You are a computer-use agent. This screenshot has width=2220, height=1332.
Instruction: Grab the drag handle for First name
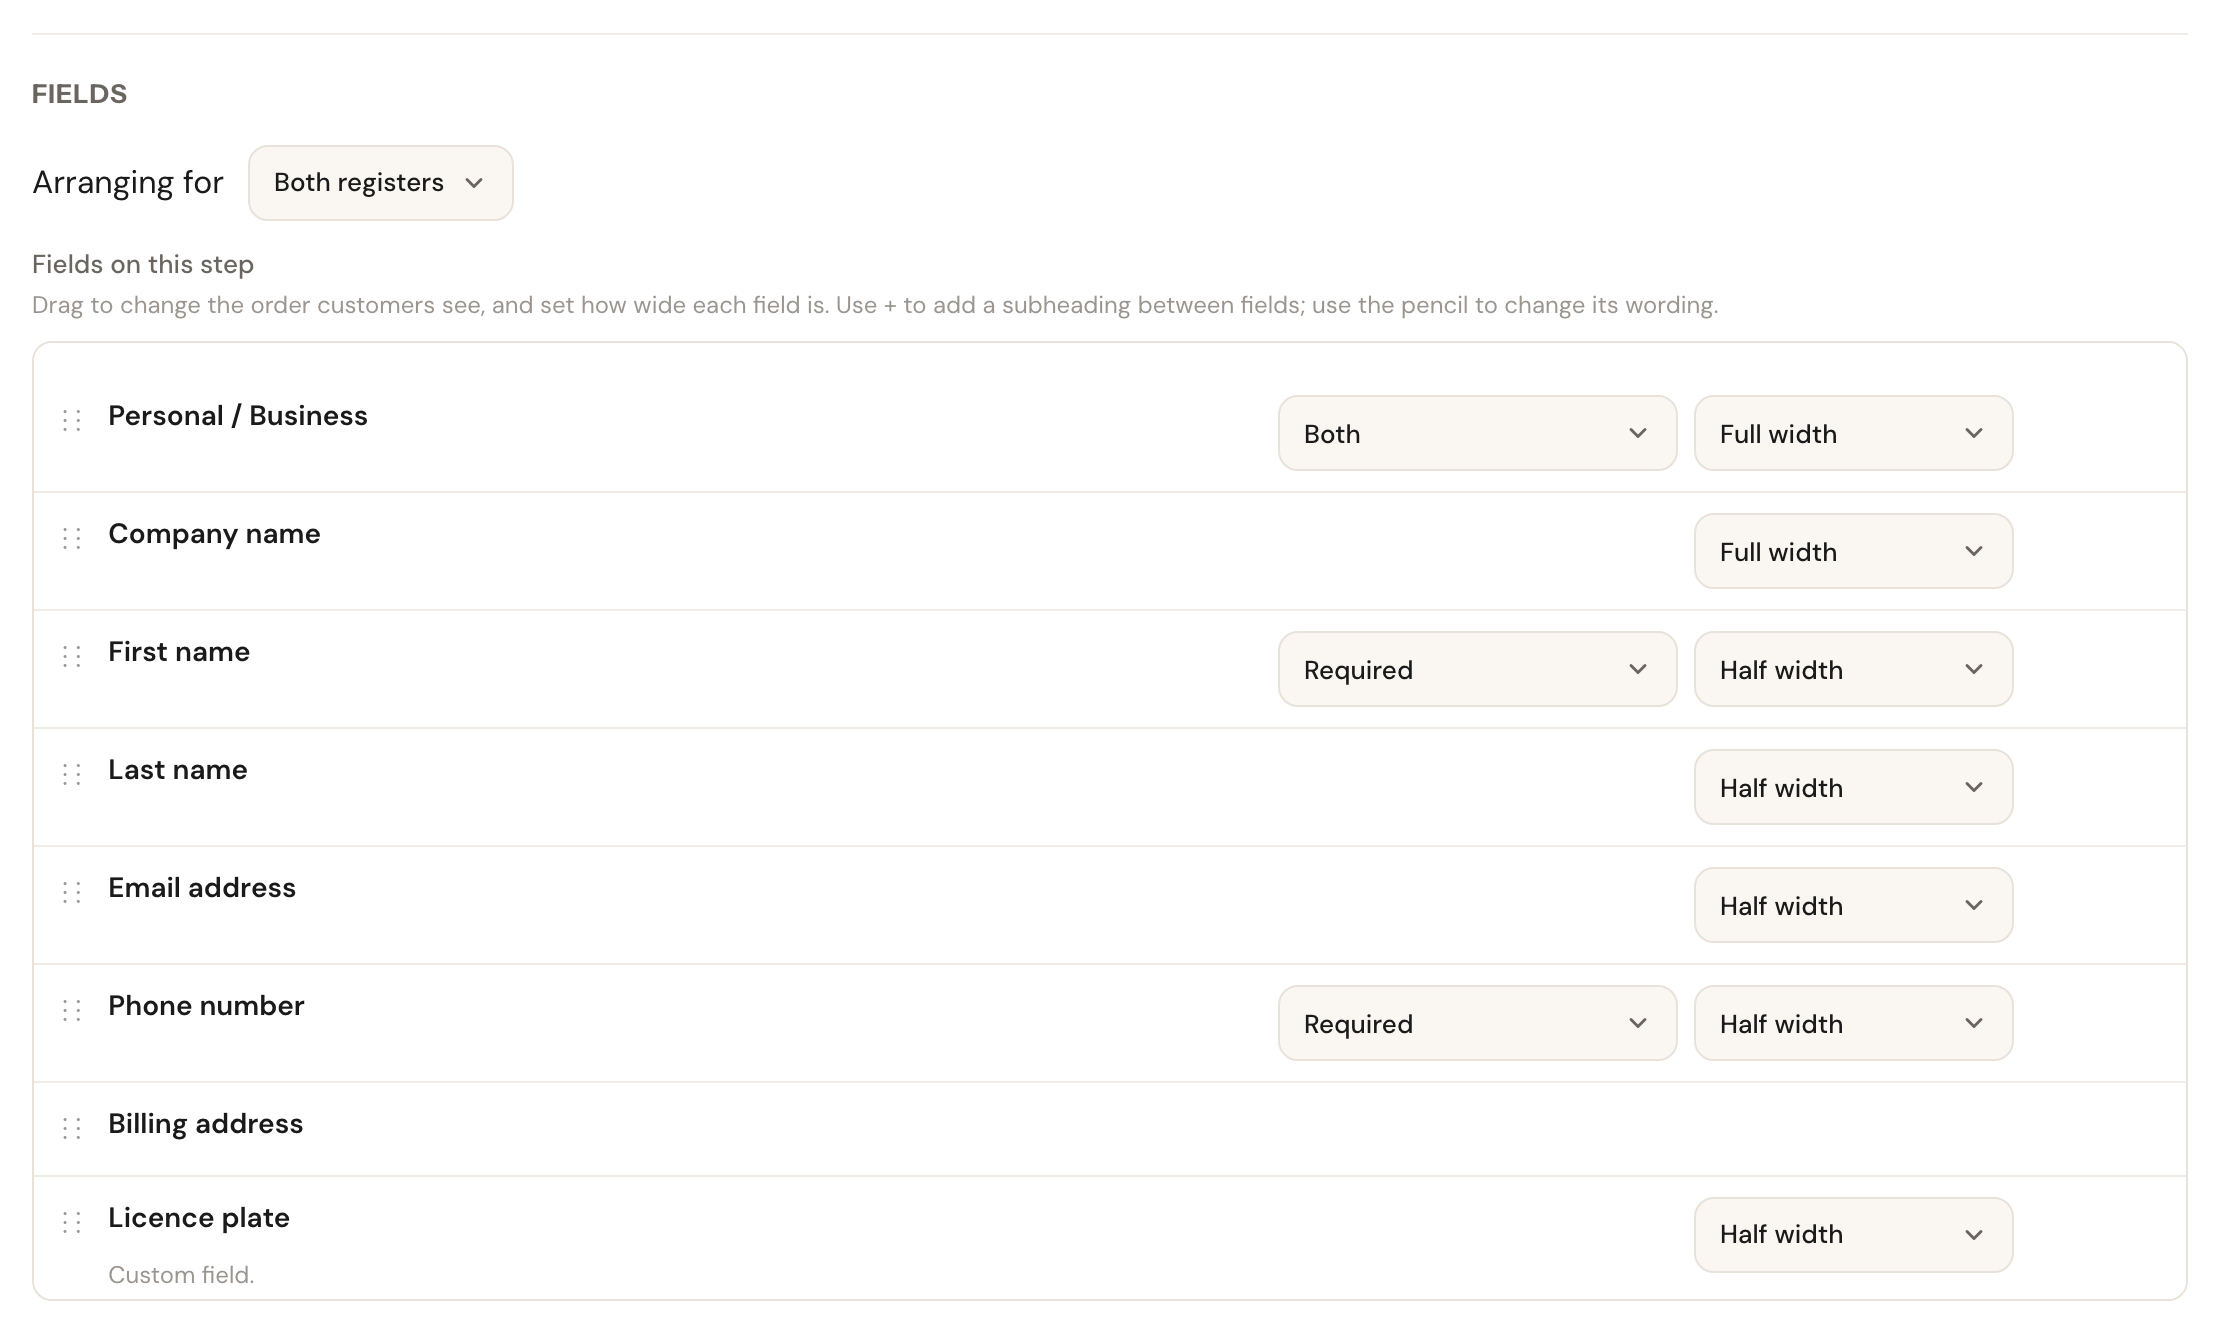coord(72,656)
